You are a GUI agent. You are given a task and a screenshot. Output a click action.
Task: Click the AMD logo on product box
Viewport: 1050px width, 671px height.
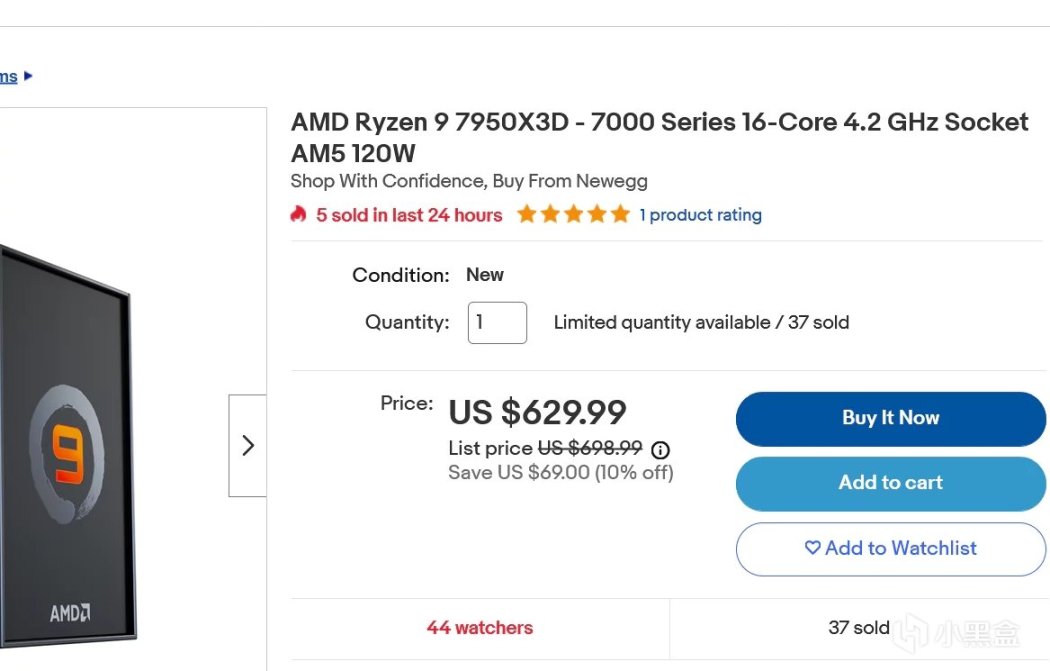point(70,612)
